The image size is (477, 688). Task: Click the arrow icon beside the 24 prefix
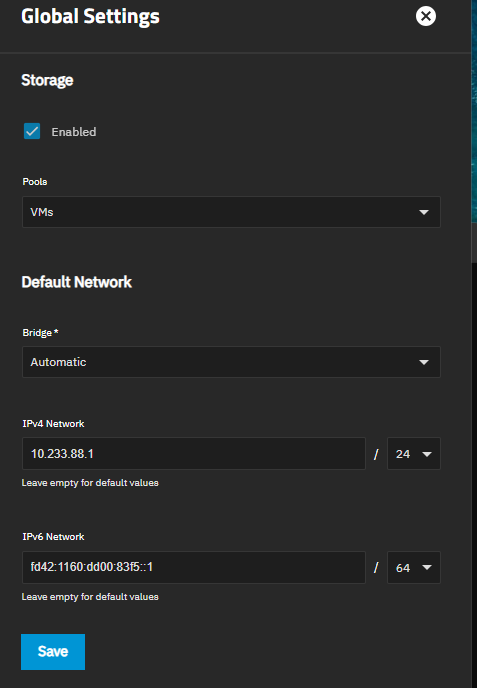pos(427,454)
